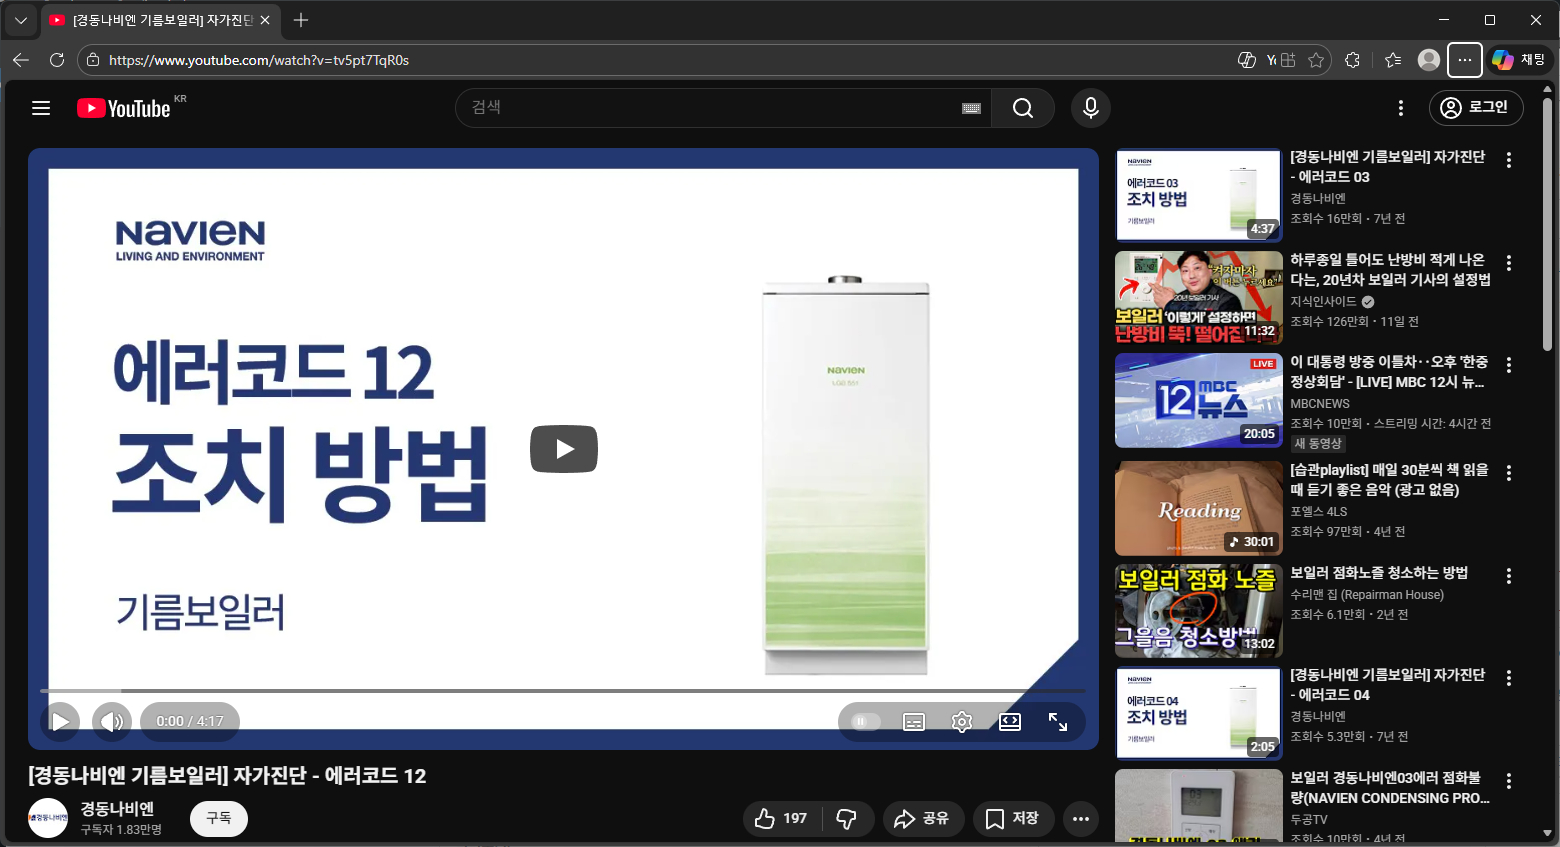Start voice search with microphone icon
This screenshot has height=847, width=1560.
1091,108
